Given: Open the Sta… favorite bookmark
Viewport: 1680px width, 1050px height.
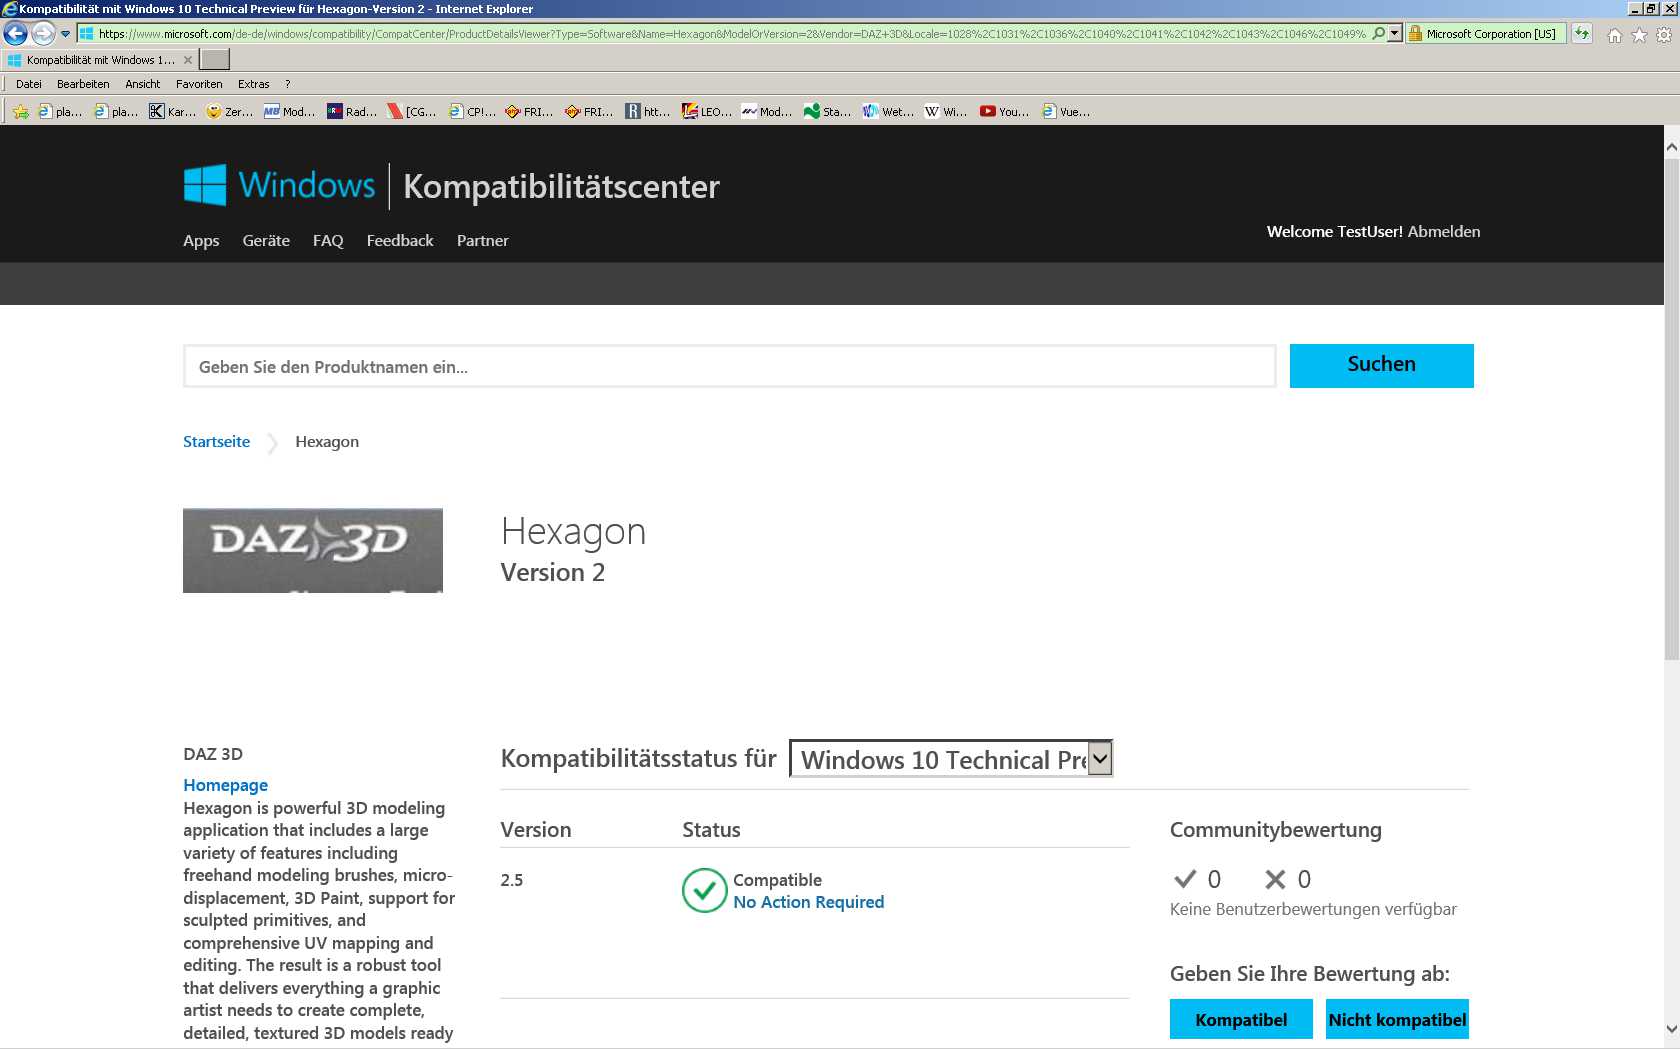Looking at the screenshot, I should pyautogui.click(x=827, y=112).
